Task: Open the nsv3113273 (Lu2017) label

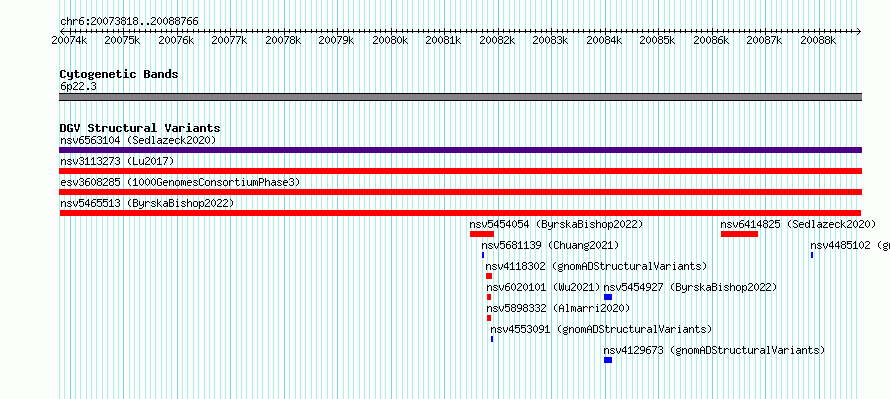Action: (117, 161)
